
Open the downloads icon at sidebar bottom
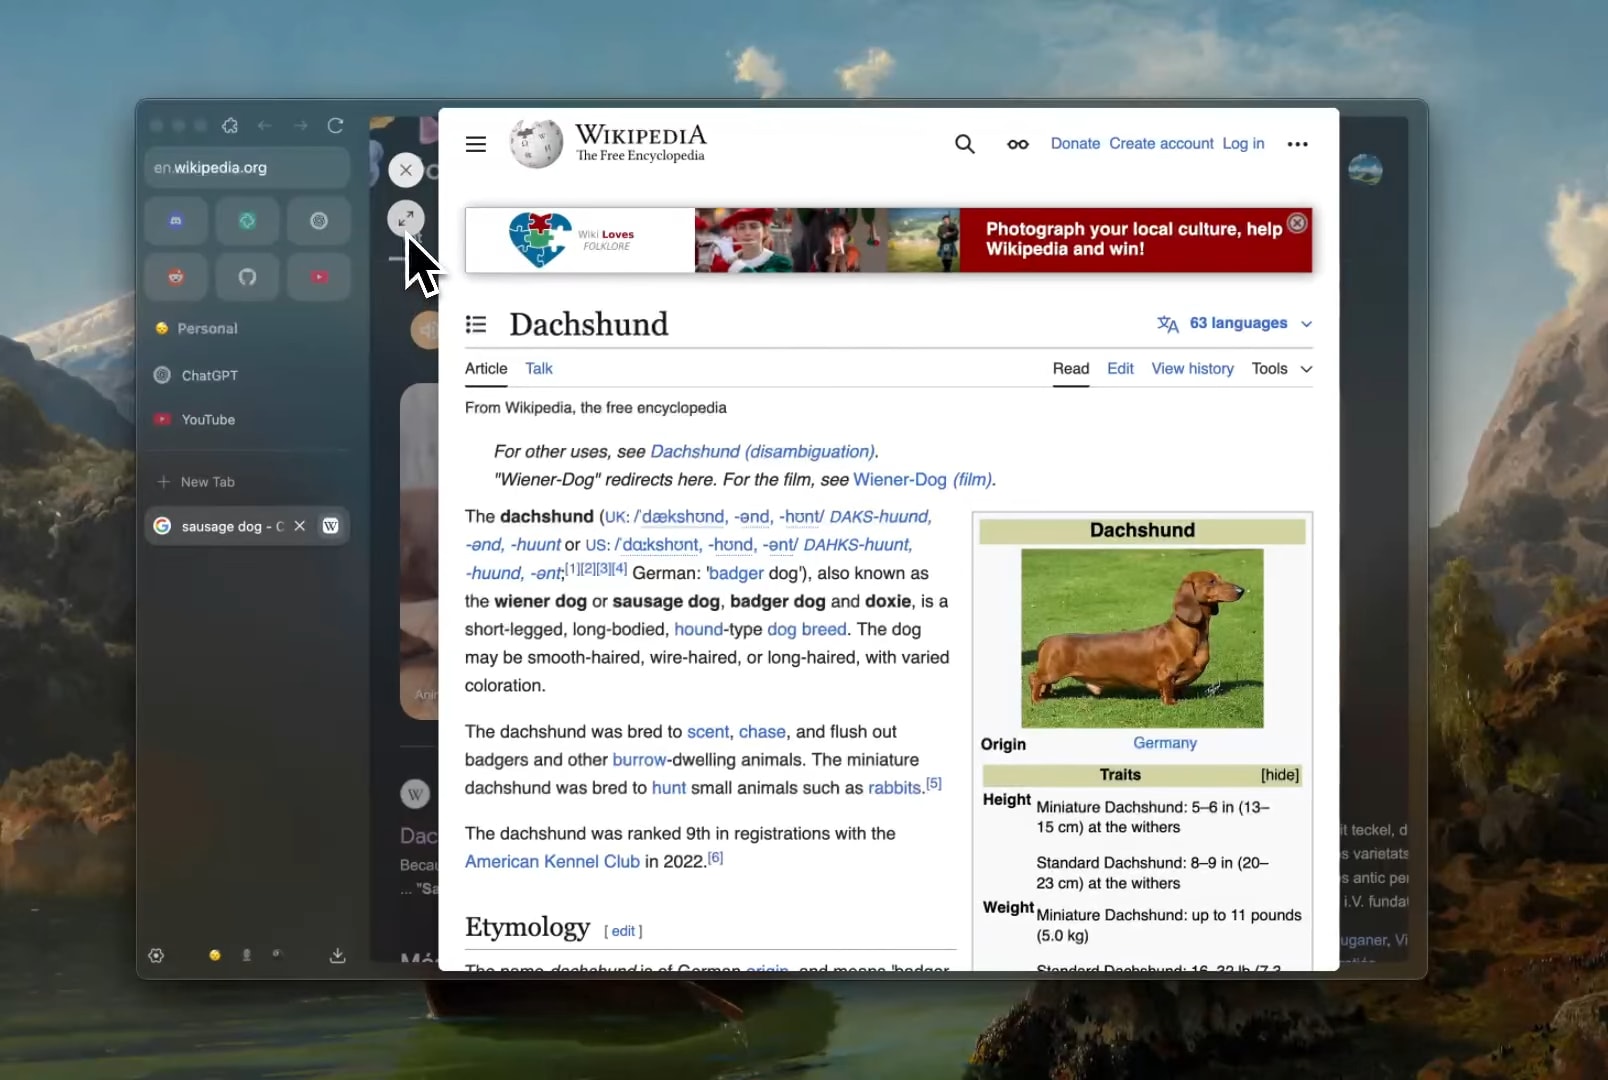click(x=338, y=956)
